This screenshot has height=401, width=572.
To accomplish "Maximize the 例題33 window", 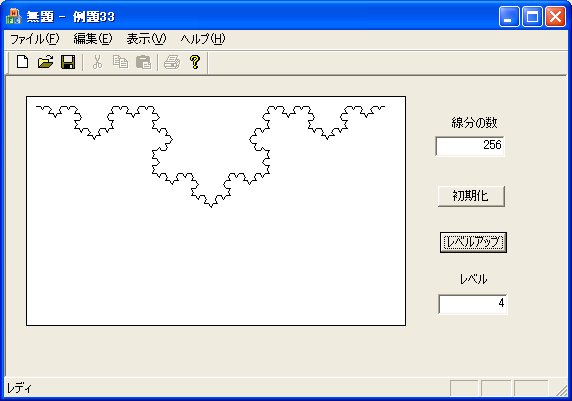I will [532, 17].
